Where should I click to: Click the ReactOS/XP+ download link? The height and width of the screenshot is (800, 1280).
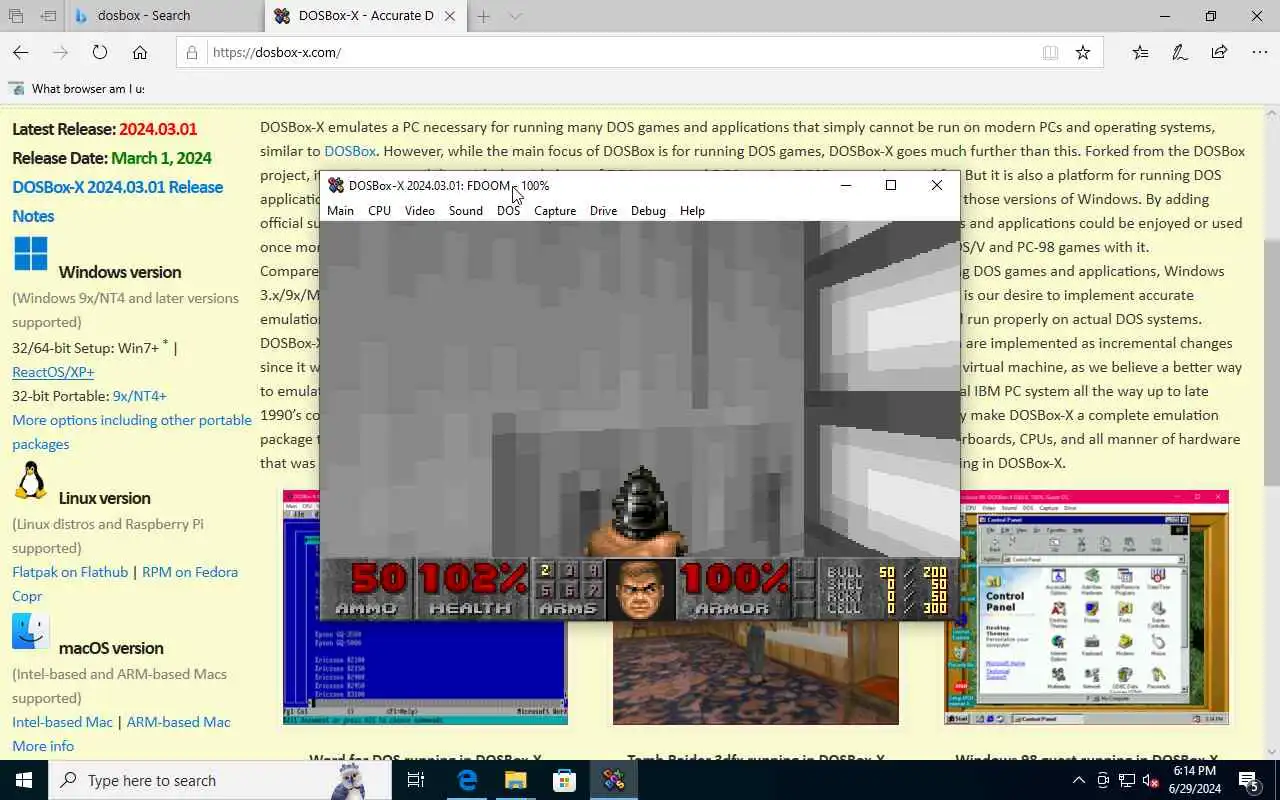tap(53, 372)
